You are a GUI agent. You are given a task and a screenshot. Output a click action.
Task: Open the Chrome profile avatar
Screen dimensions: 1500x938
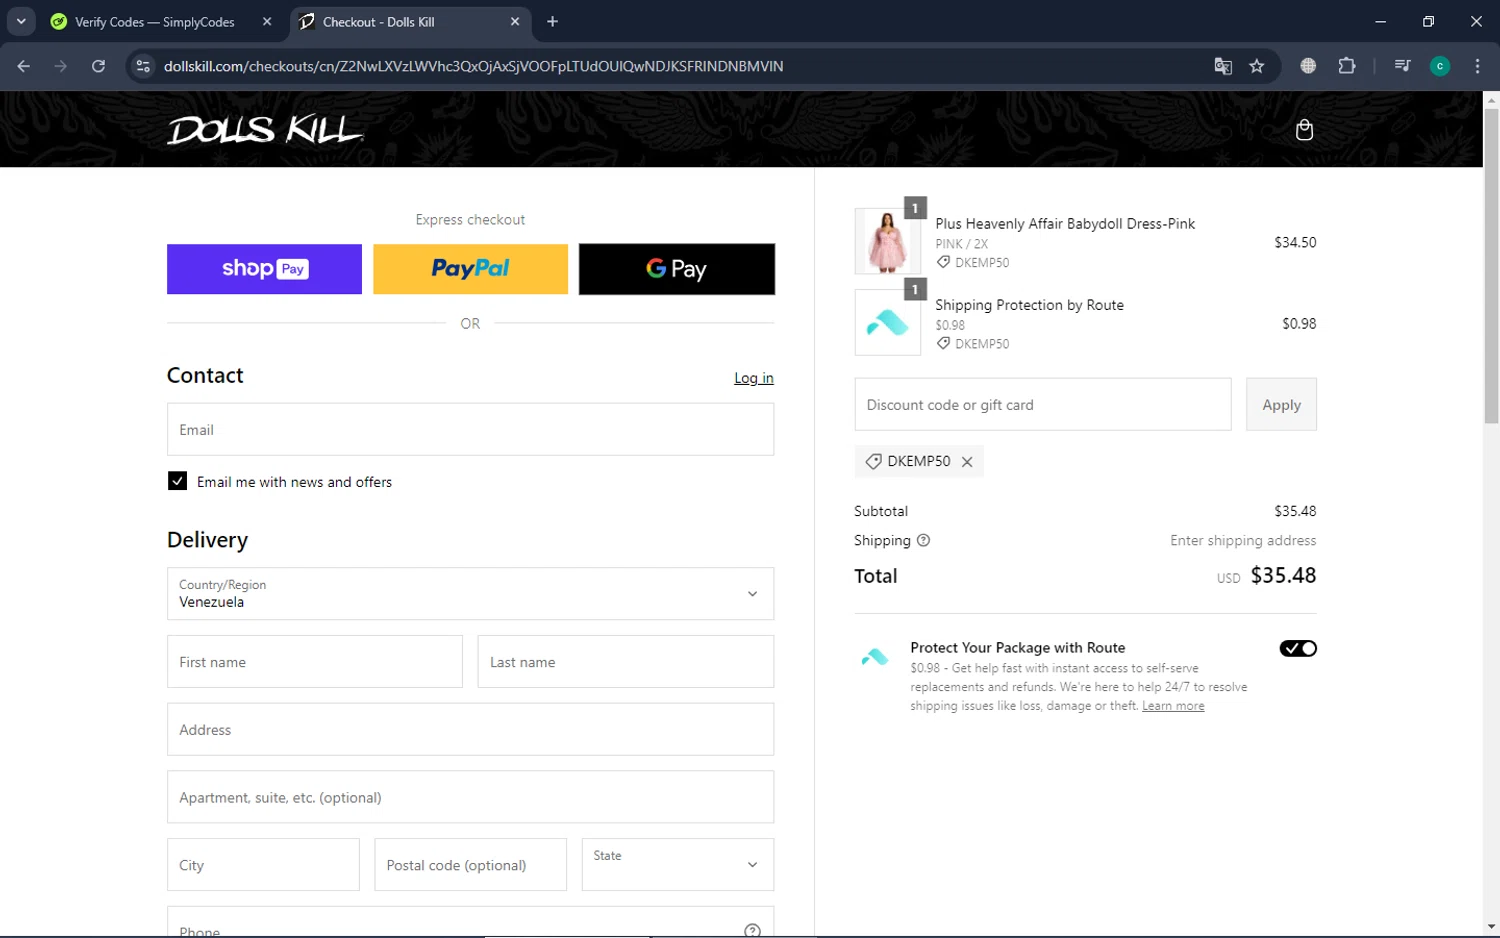[x=1440, y=66]
